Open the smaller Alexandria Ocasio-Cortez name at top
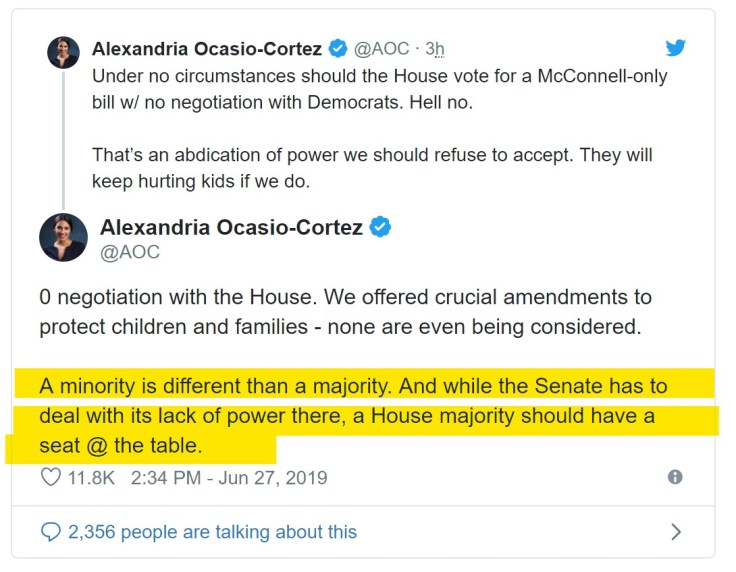Image resolution: width=736 pixels, height=572 pixels. tap(208, 48)
